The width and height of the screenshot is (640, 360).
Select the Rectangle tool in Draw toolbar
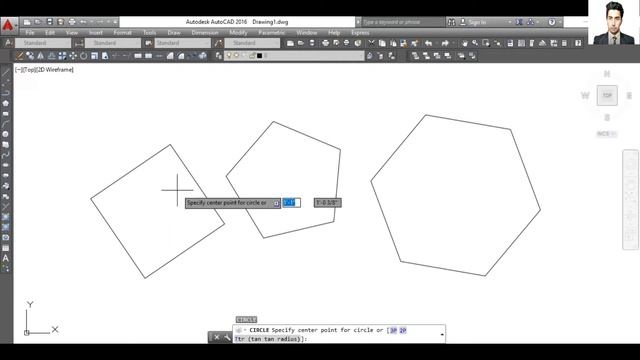point(5,113)
